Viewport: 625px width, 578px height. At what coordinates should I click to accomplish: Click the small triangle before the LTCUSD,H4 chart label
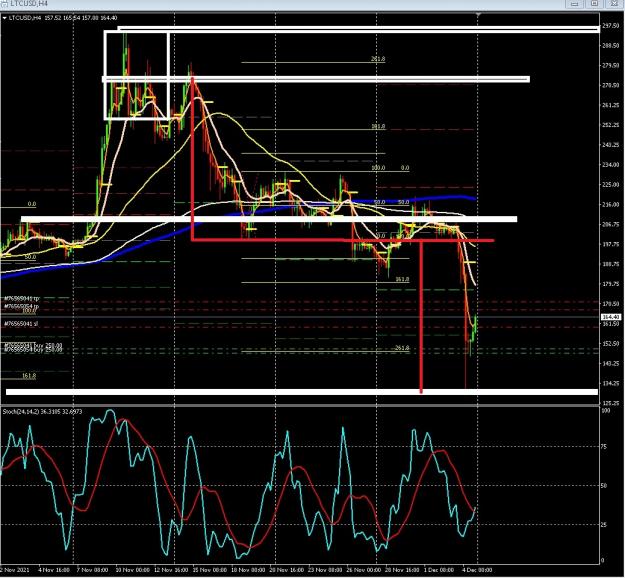(5, 18)
